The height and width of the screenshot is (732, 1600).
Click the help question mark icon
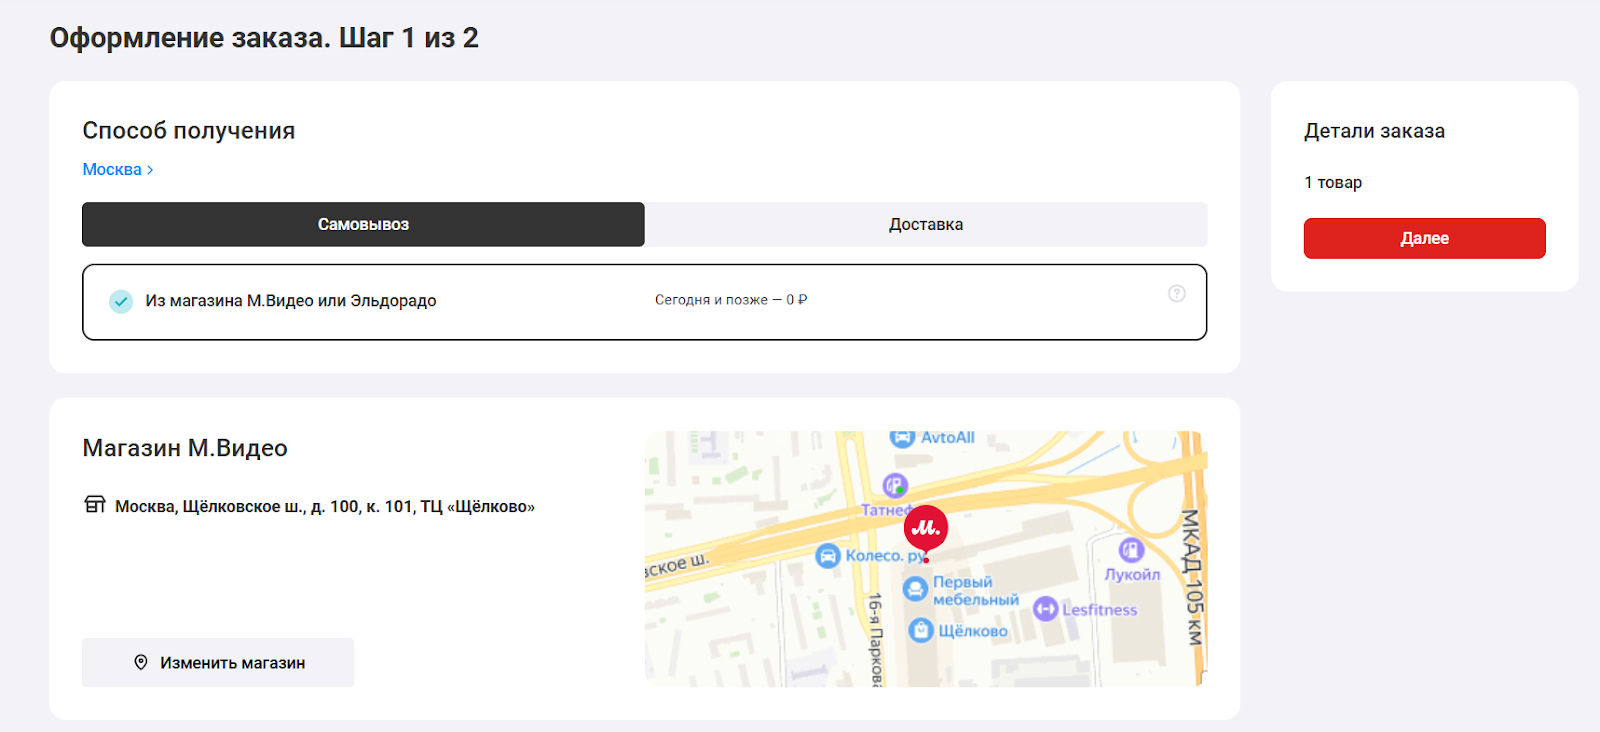1177,293
